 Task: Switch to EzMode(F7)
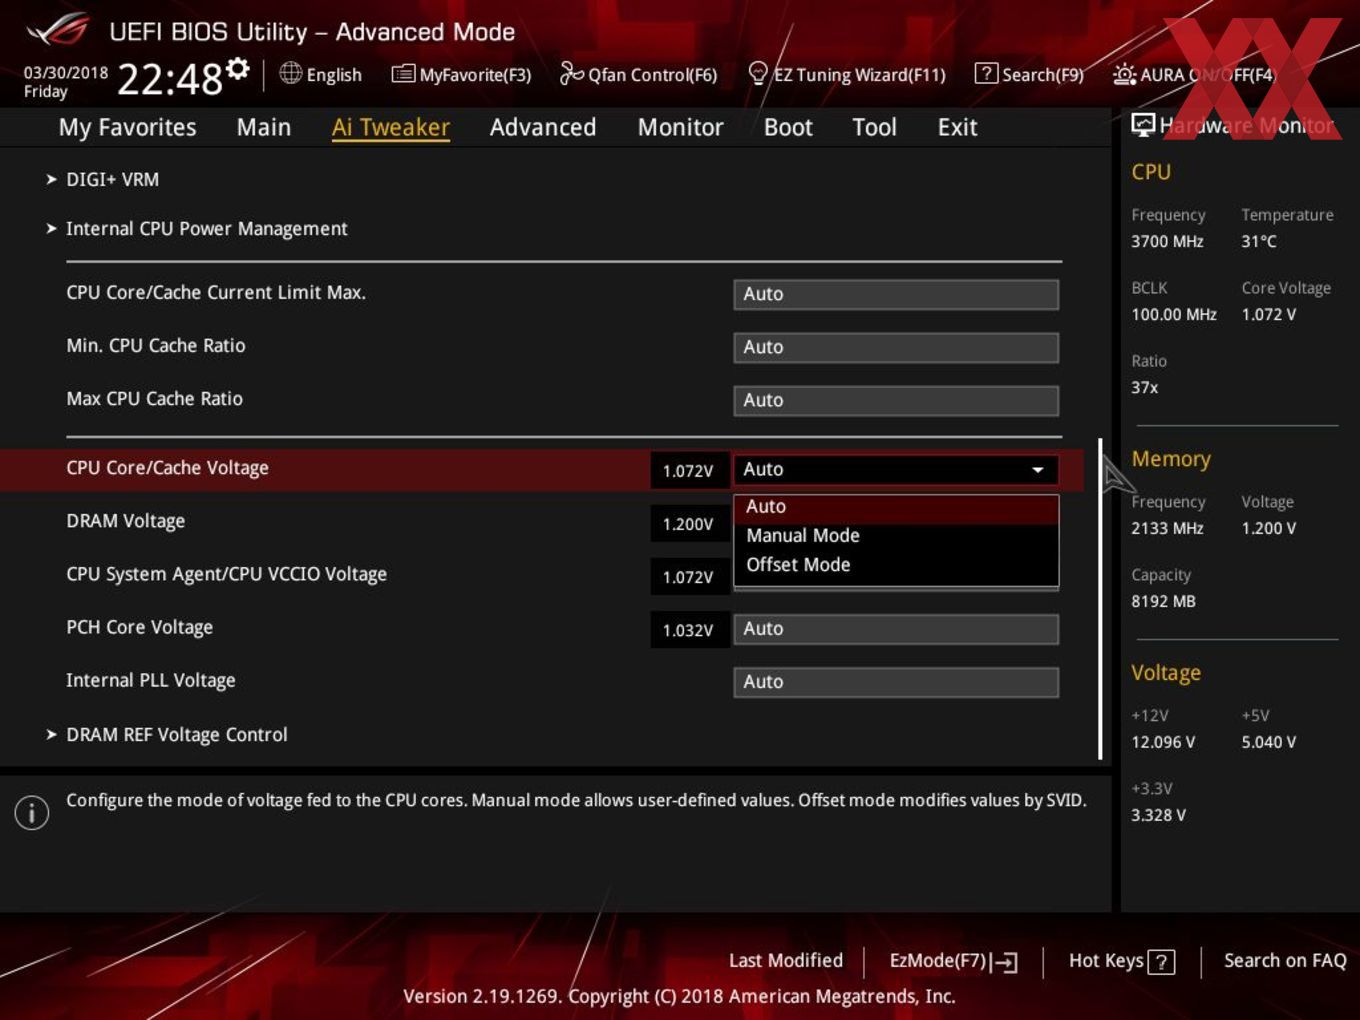click(x=954, y=961)
